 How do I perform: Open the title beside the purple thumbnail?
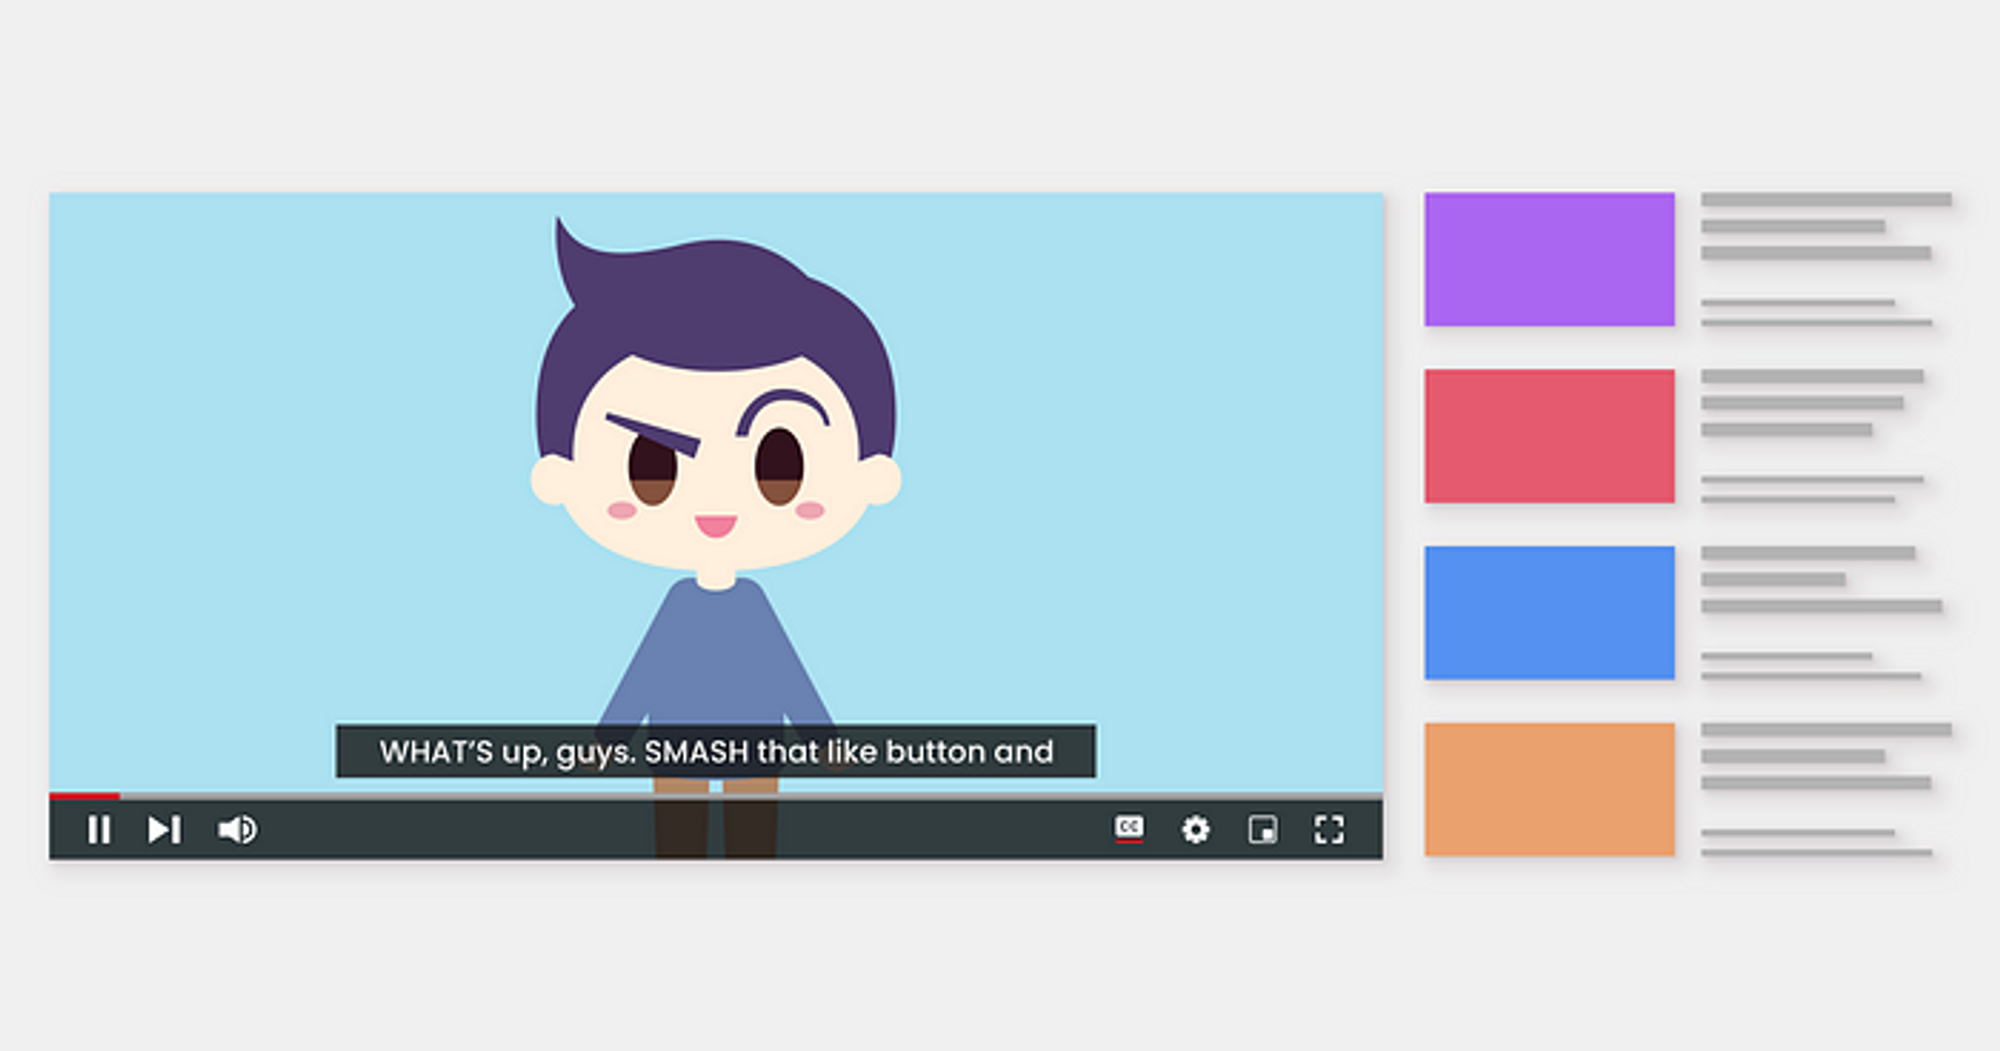[1826, 226]
